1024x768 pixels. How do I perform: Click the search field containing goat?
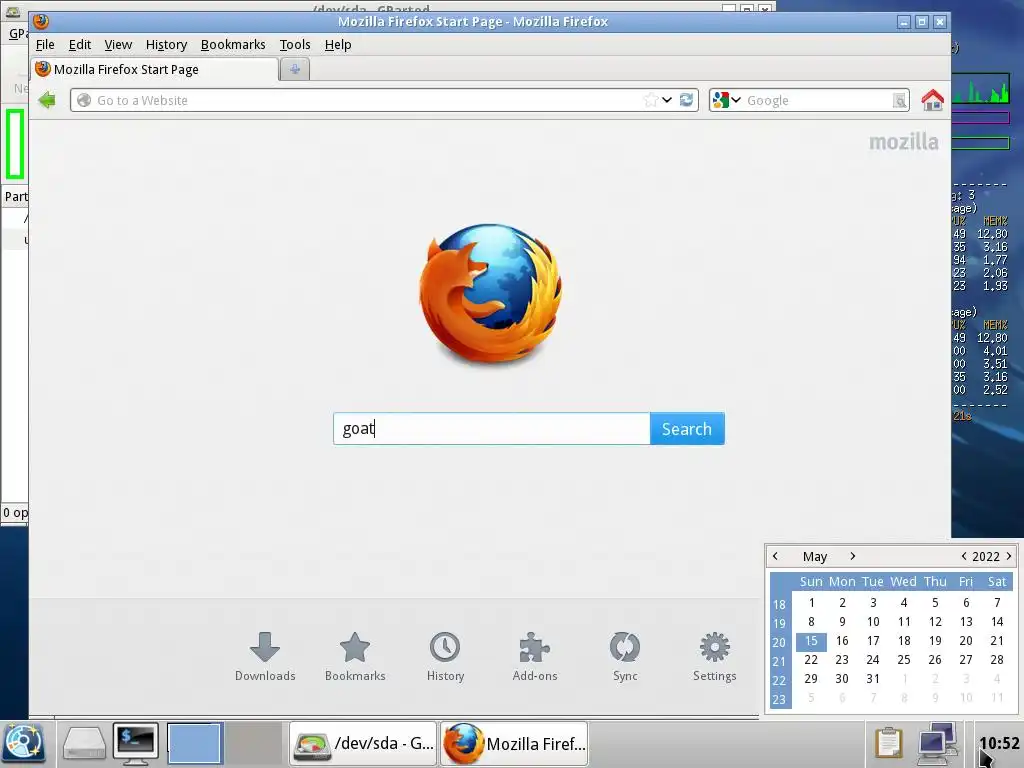coord(492,428)
